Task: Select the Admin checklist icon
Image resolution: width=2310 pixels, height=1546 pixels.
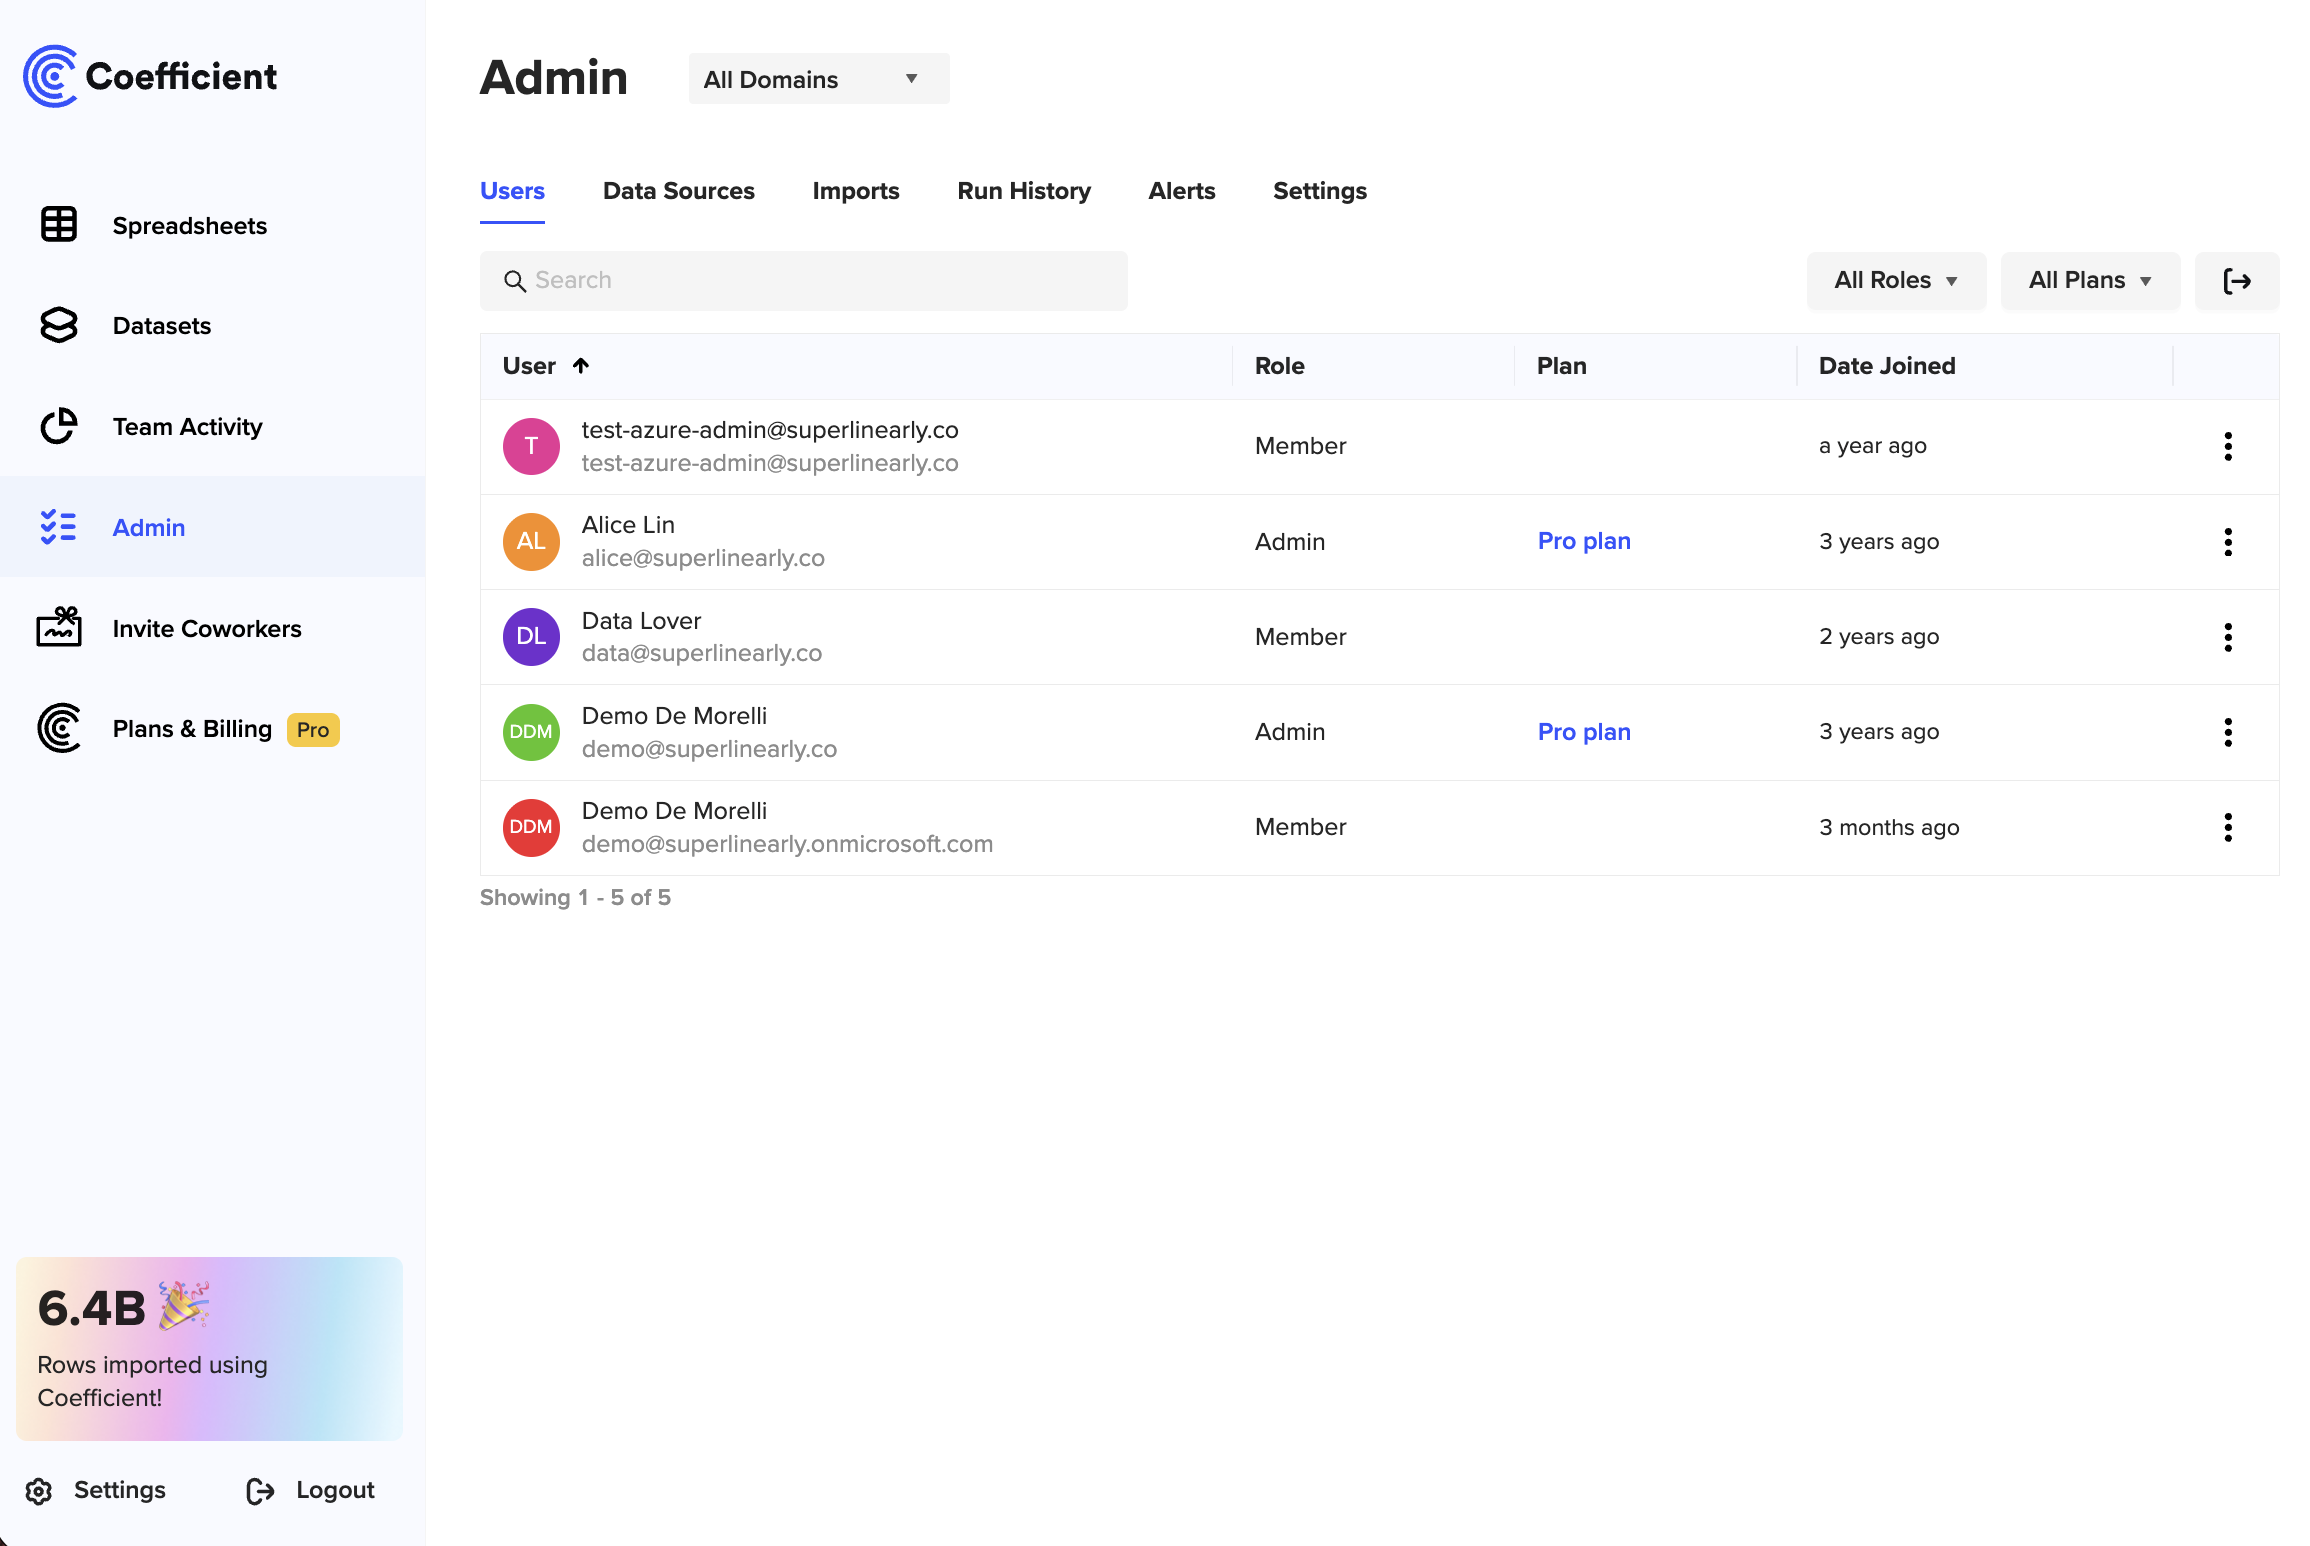Action: [59, 527]
